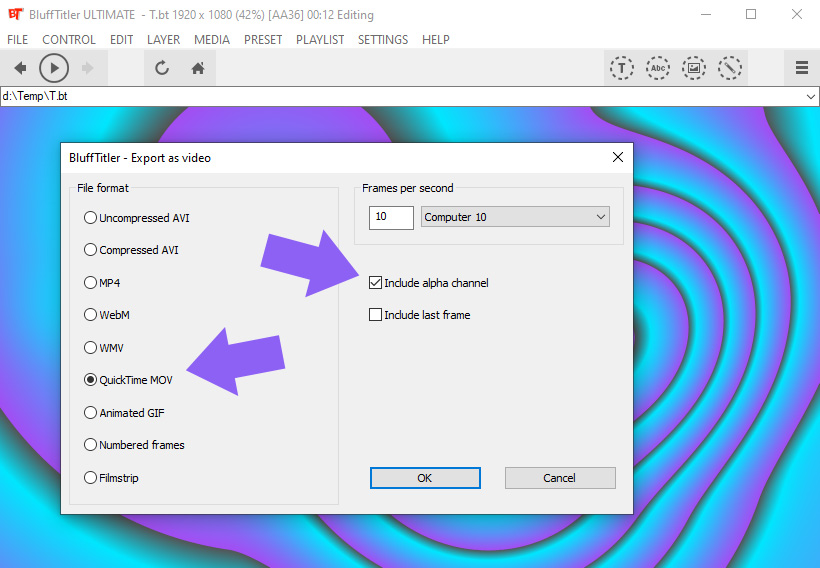Choose MP4 file format

pos(102,283)
